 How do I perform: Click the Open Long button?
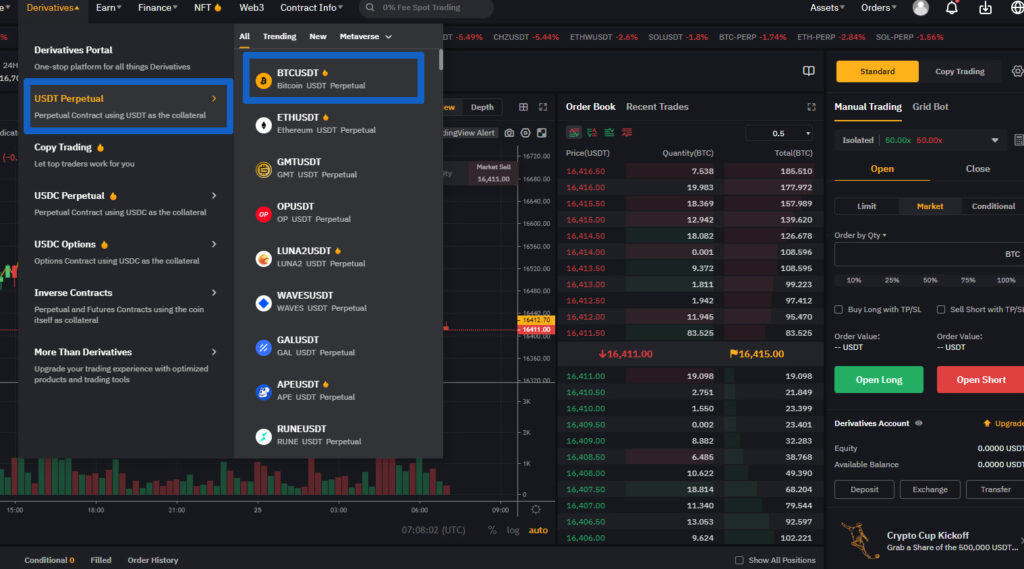point(878,380)
